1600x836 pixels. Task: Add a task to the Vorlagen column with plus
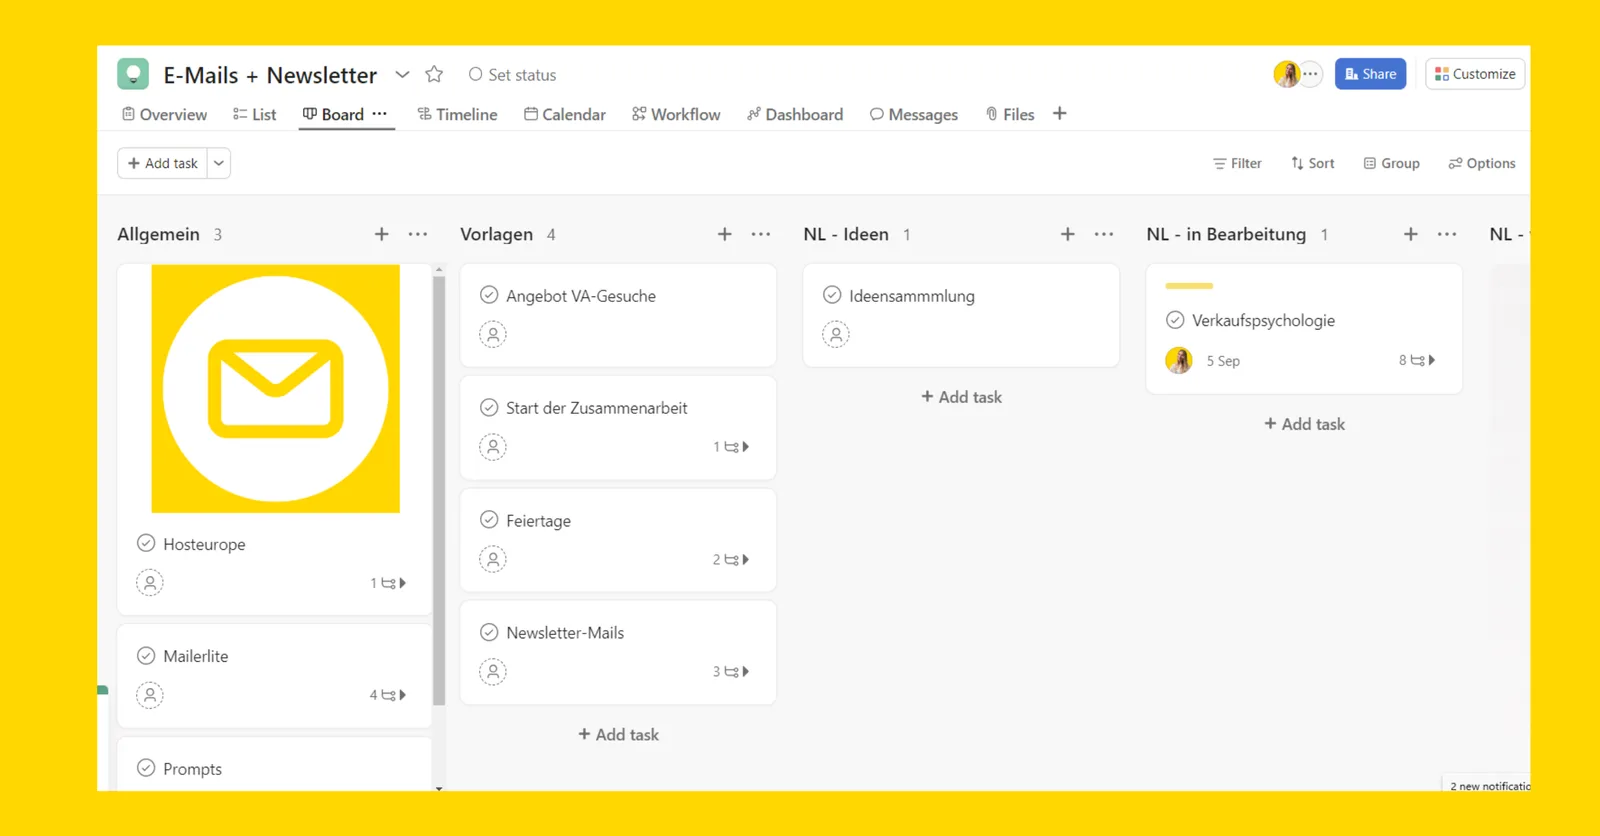[x=725, y=234]
